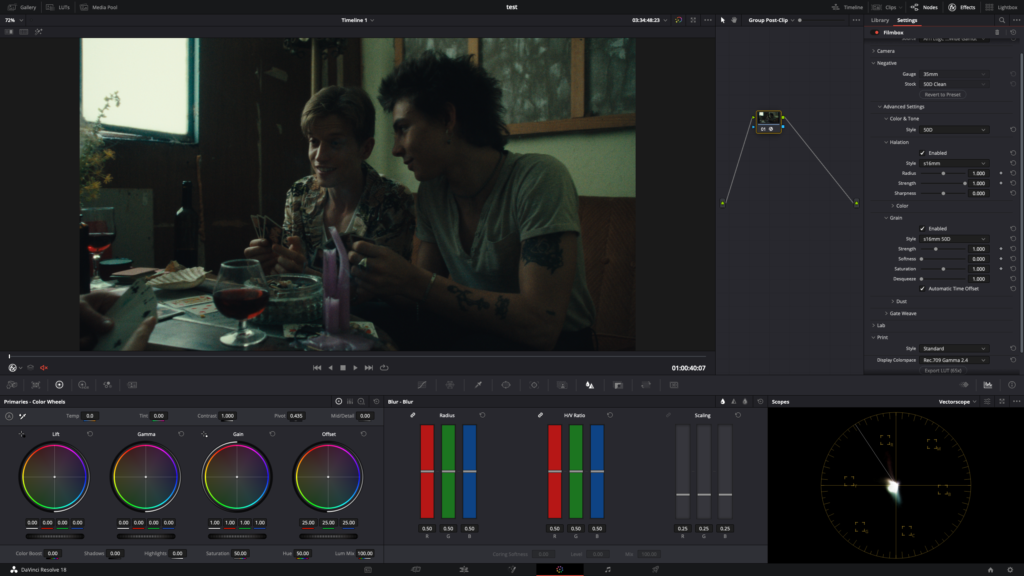Open the Grain Style s16mm 50D dropdown
1024x576 pixels.
[x=954, y=239]
